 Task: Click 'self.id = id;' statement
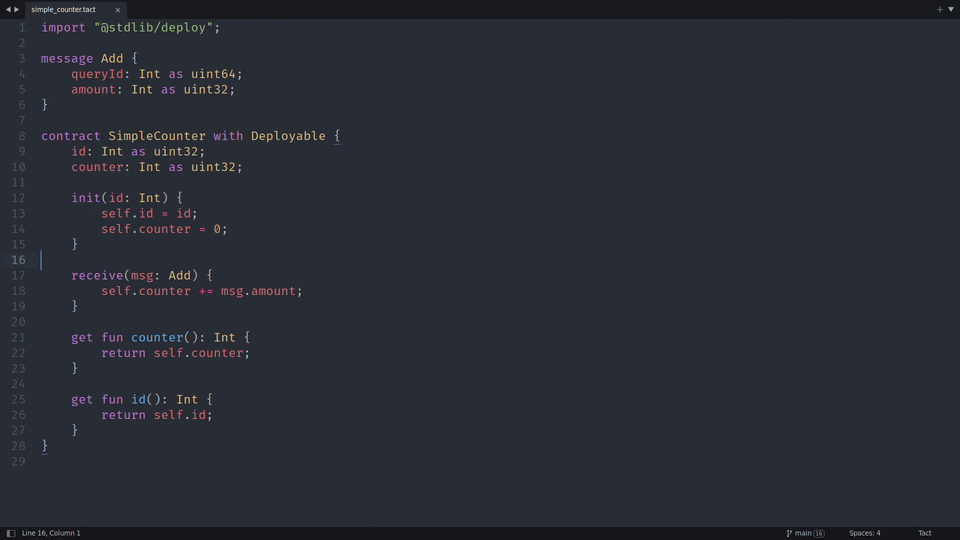coord(149,214)
